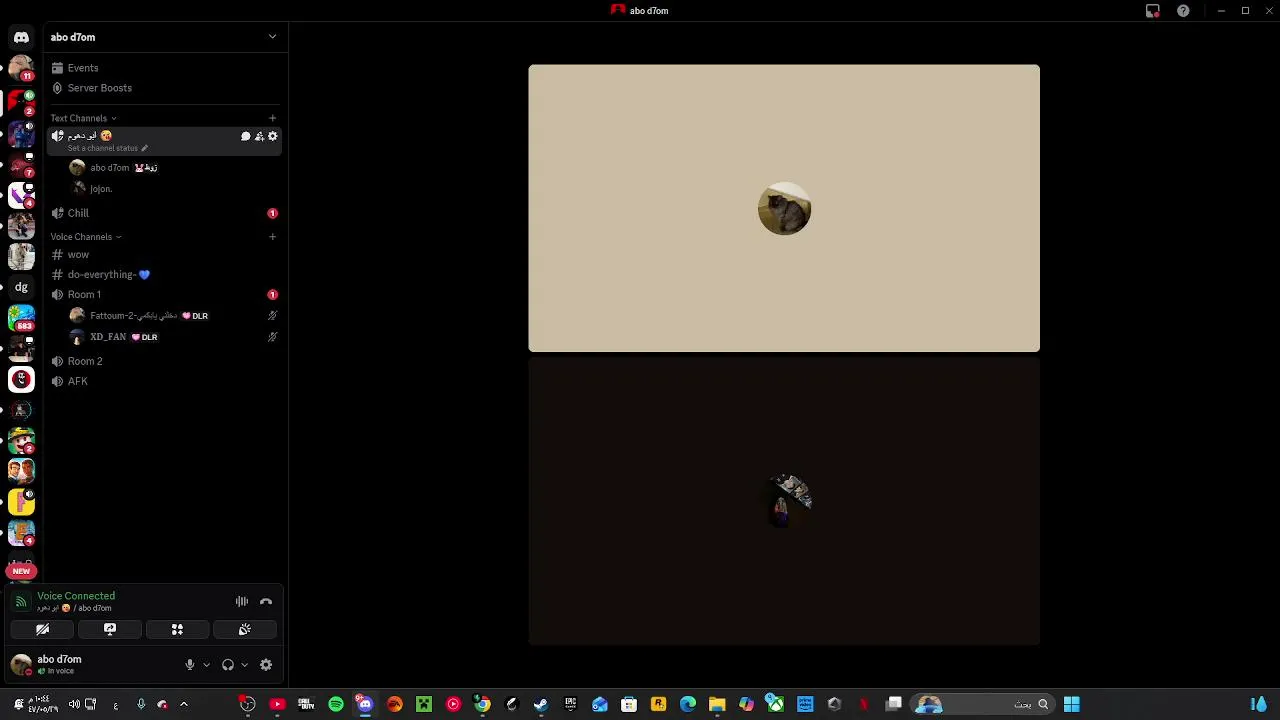Open system volume icon in tray
1280x720 pixels.
74,704
